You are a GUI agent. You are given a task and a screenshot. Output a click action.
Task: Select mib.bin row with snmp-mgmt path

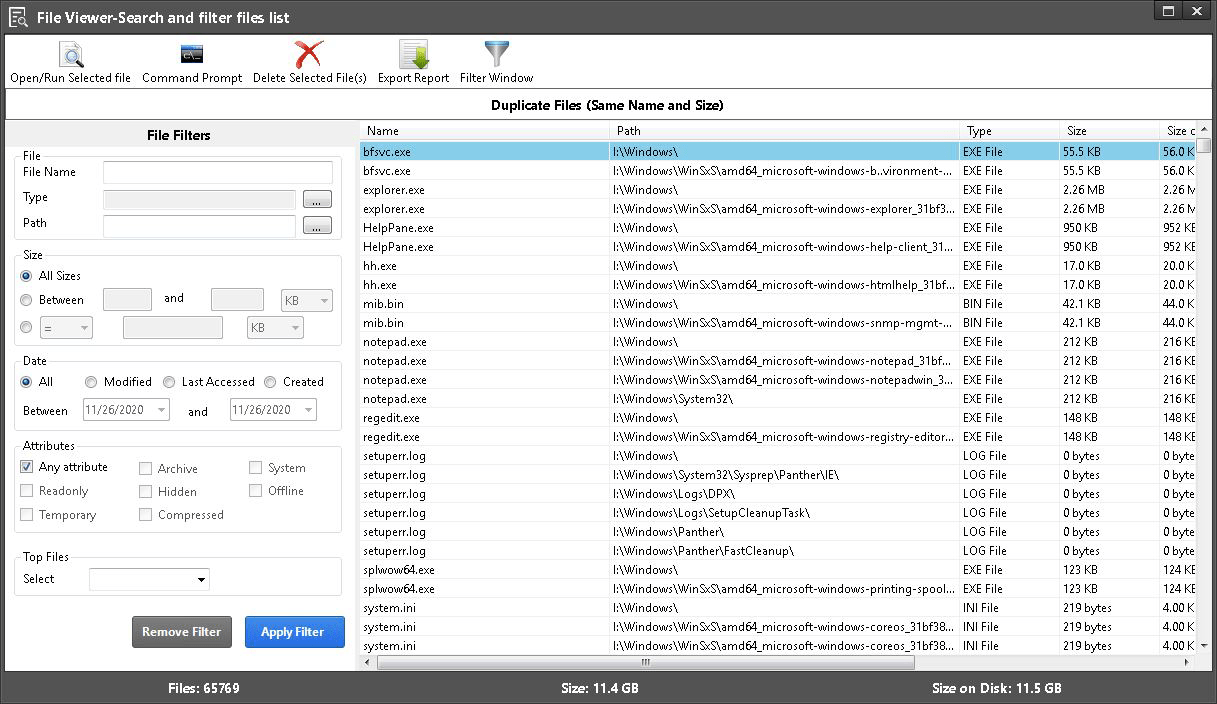(x=778, y=323)
